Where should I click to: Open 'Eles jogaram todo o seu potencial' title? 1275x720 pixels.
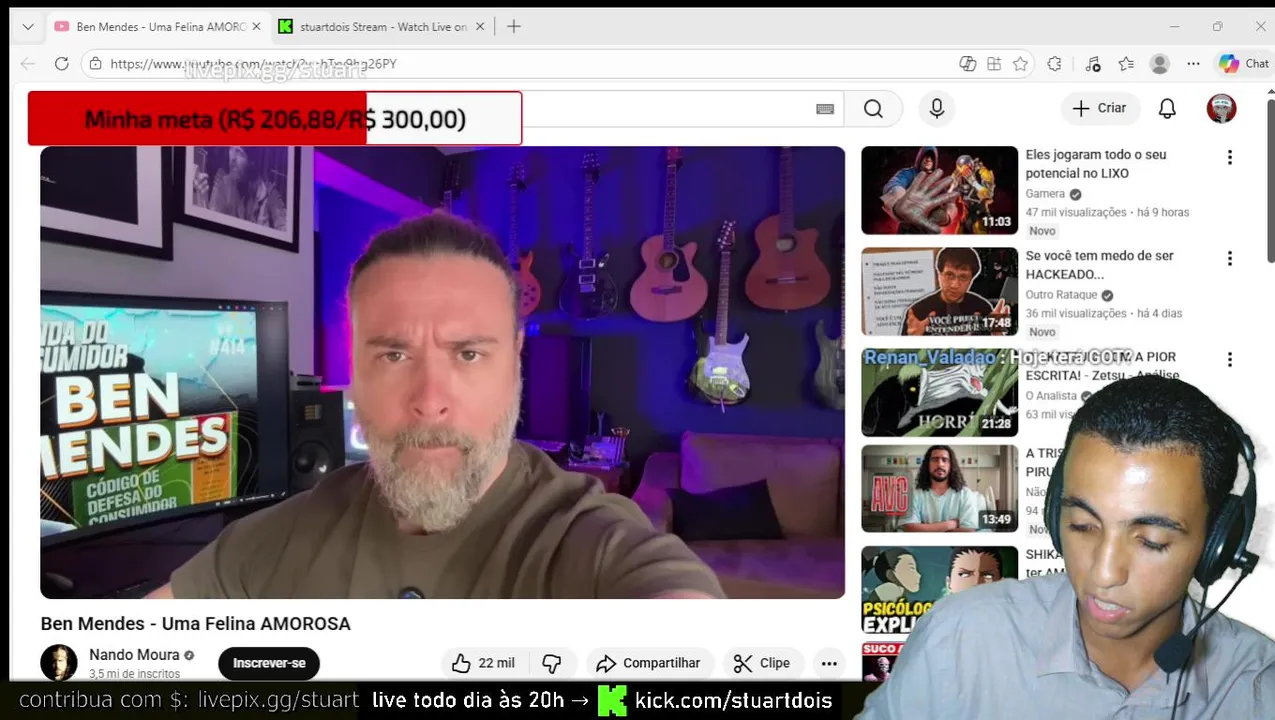point(1096,164)
